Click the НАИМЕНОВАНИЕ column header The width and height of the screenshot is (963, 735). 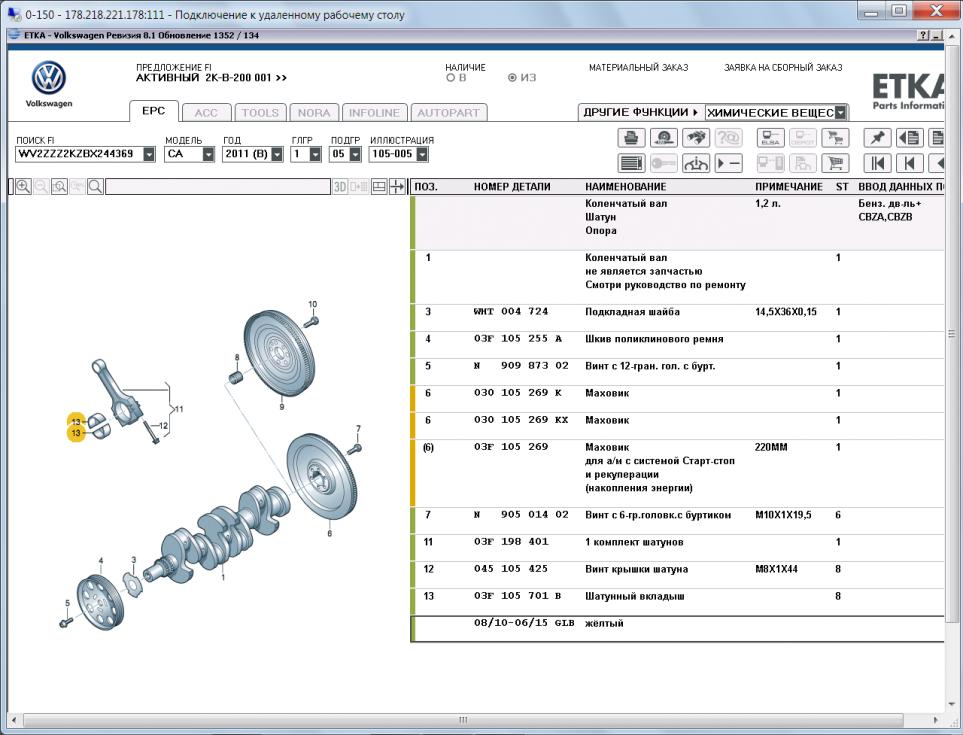tap(625, 187)
